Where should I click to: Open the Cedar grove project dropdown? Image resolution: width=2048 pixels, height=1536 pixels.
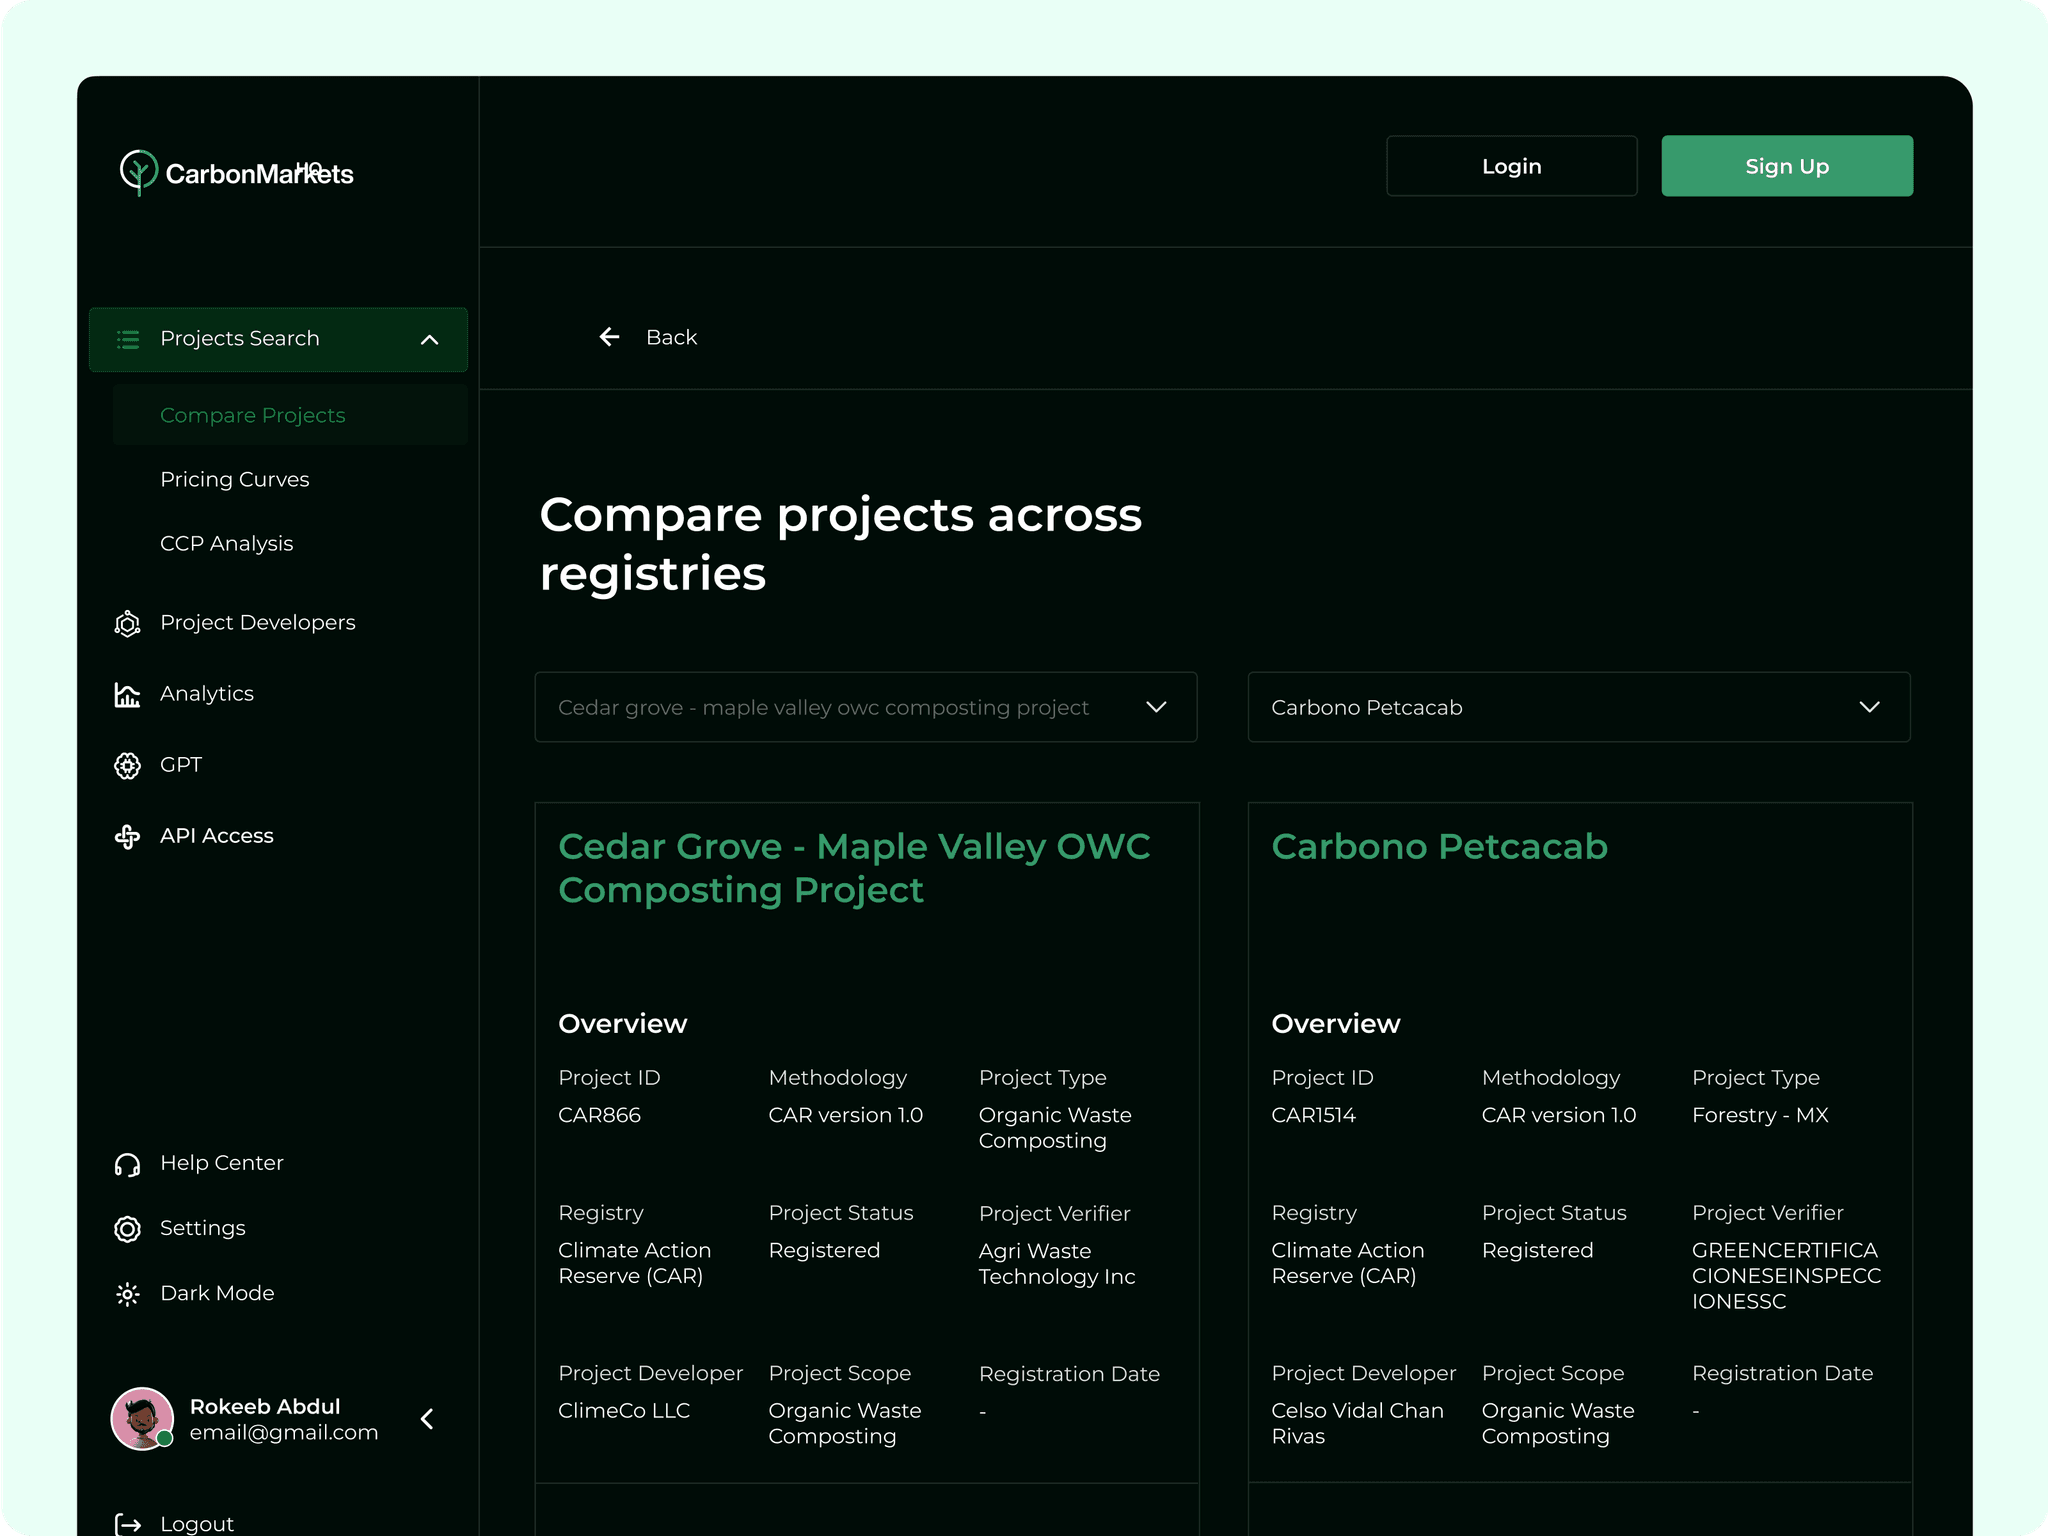(865, 707)
